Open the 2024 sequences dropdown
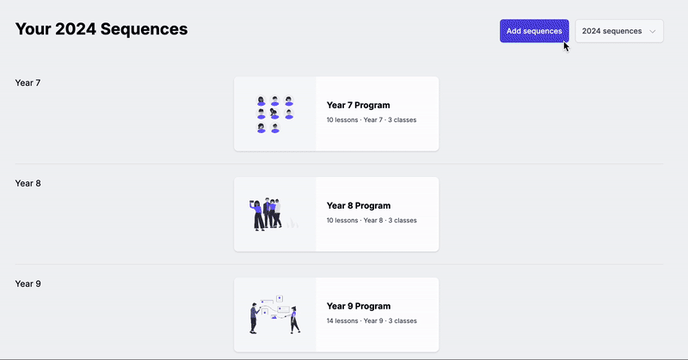The image size is (688, 360). pyautogui.click(x=619, y=31)
